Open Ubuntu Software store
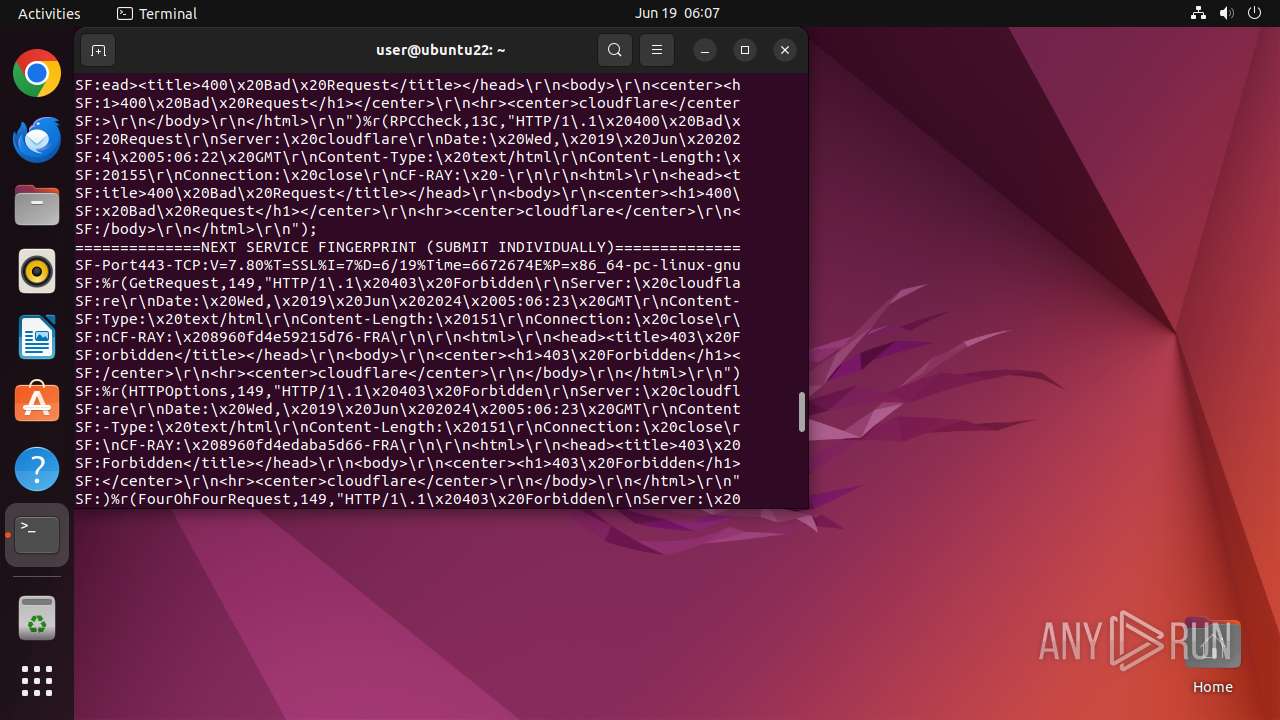 (37, 403)
